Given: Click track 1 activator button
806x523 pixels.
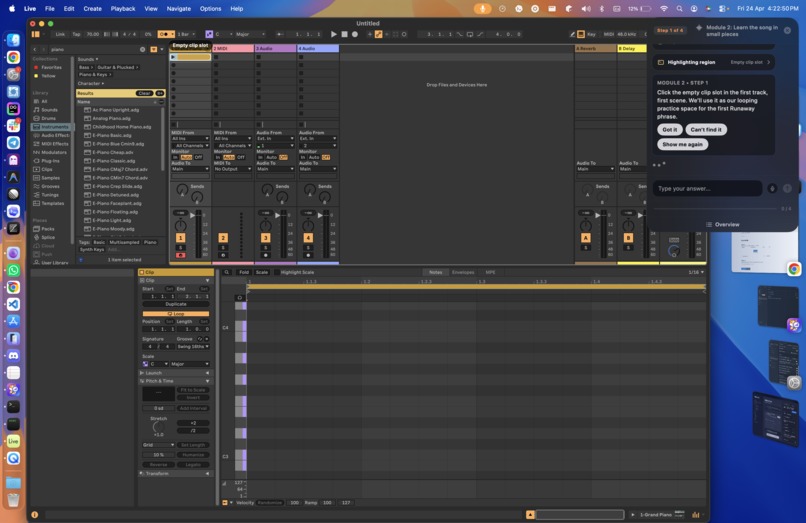Looking at the screenshot, I should point(180,238).
